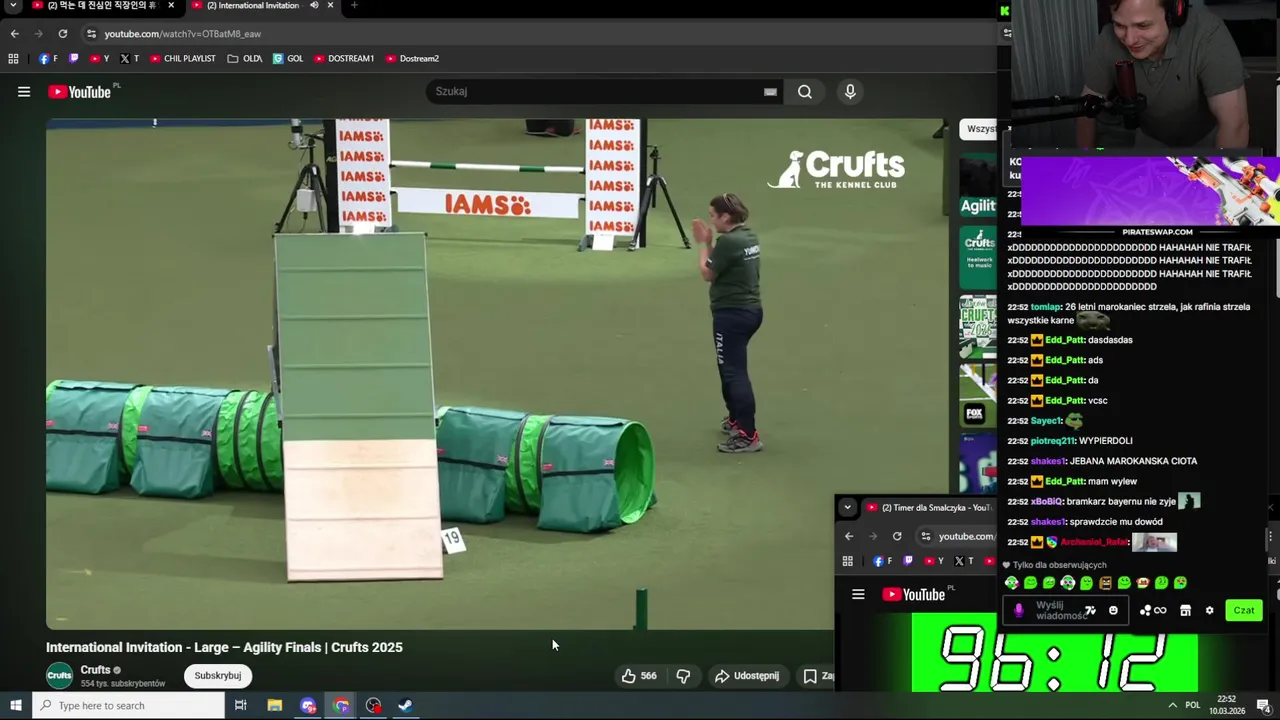Open the Twitch bookmark icon

tap(73, 59)
